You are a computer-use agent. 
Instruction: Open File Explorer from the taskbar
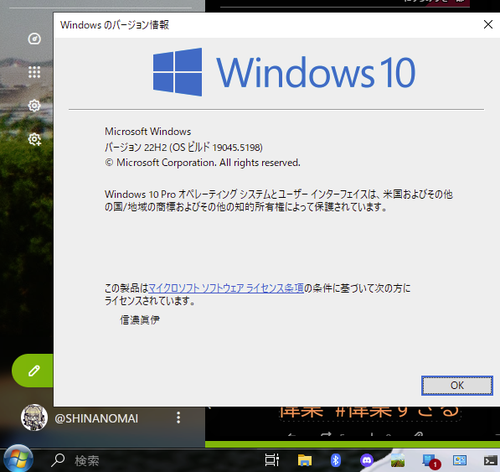coord(304,460)
